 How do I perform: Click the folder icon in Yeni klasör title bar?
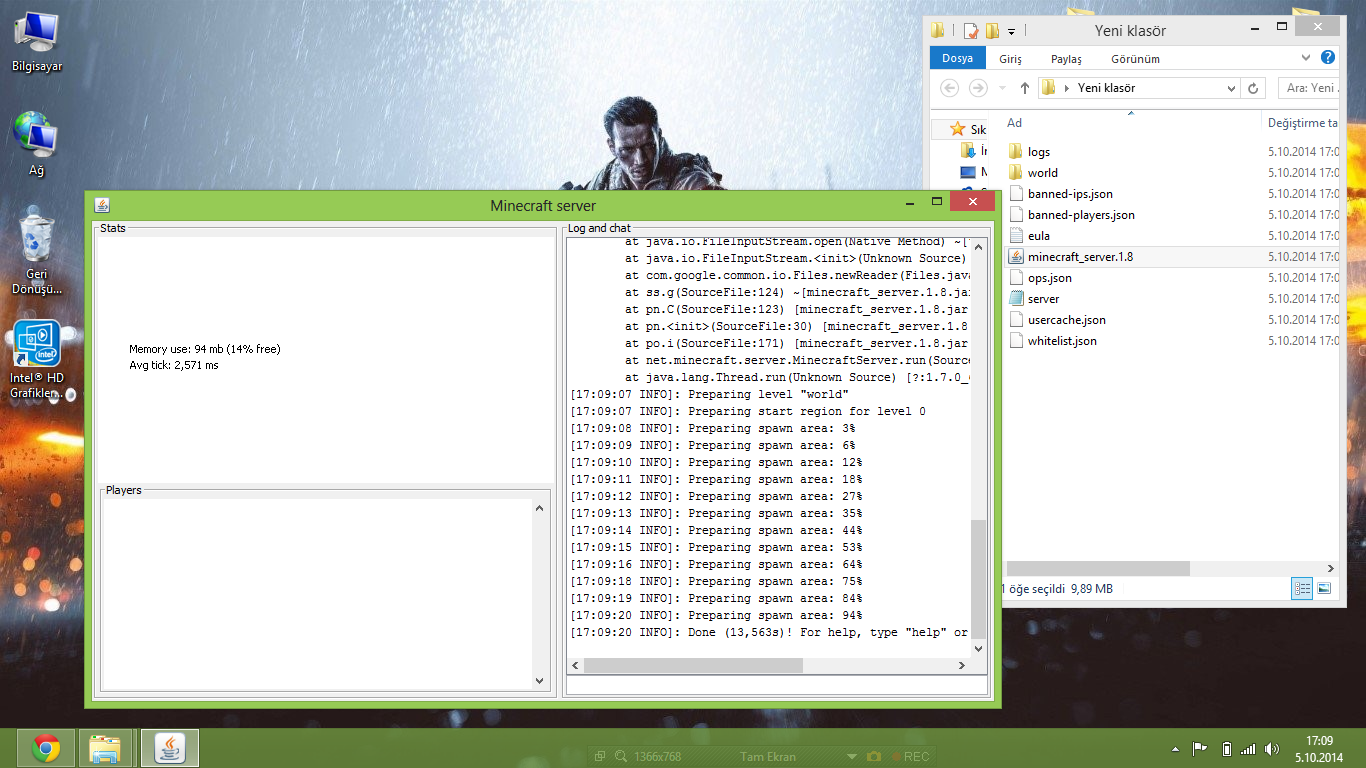coord(938,30)
